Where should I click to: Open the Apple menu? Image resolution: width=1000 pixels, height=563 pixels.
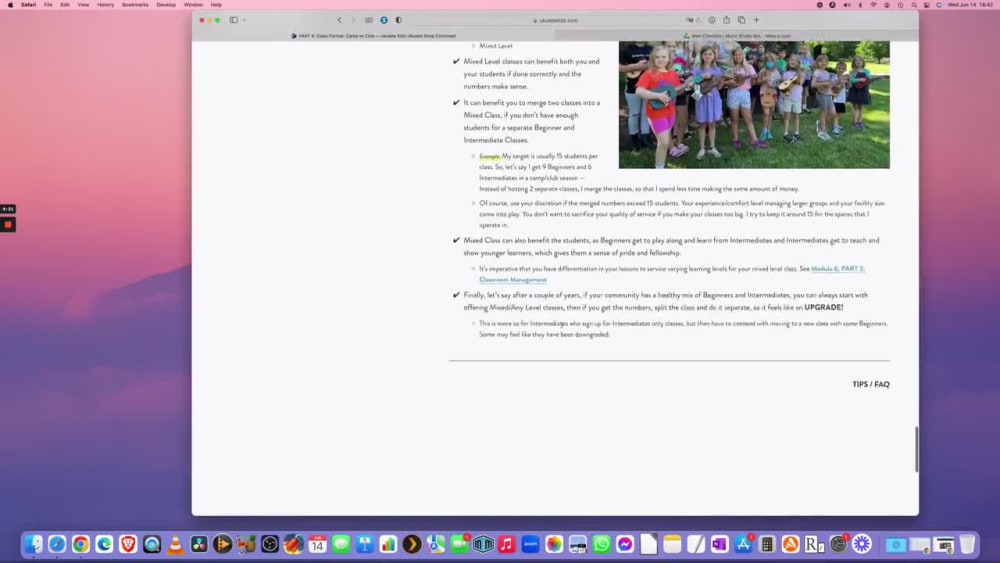(10, 4)
